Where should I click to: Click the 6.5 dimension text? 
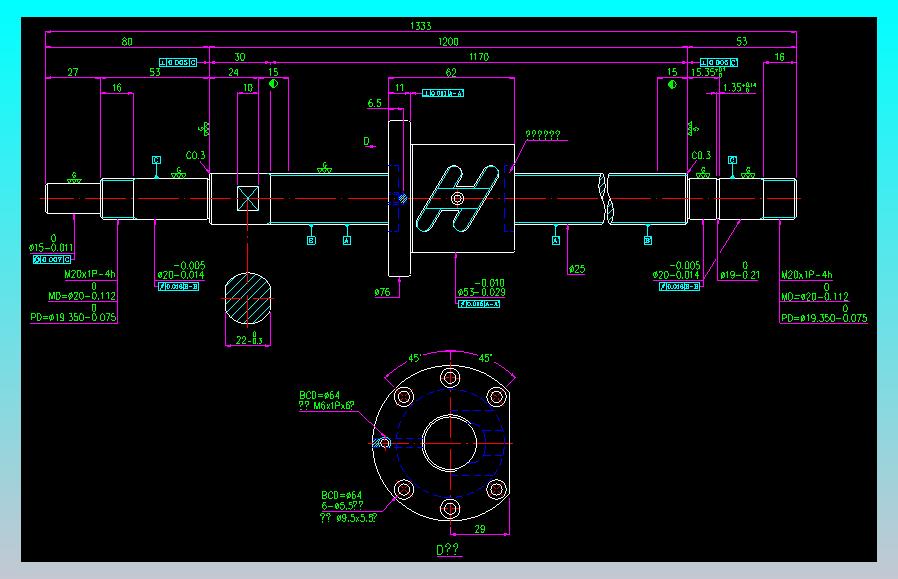click(374, 103)
